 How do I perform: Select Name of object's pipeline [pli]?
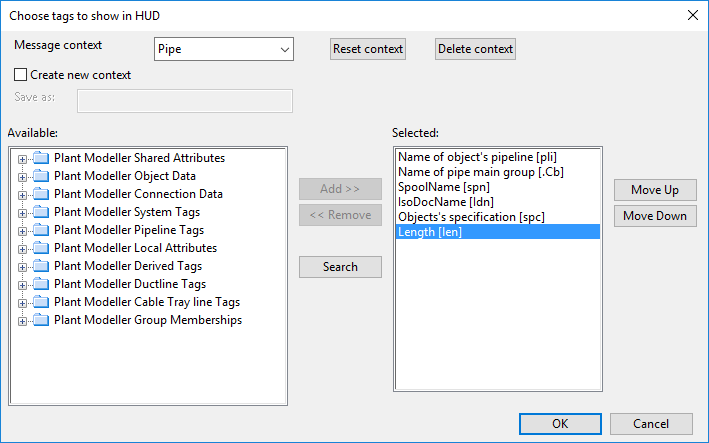coord(497,157)
